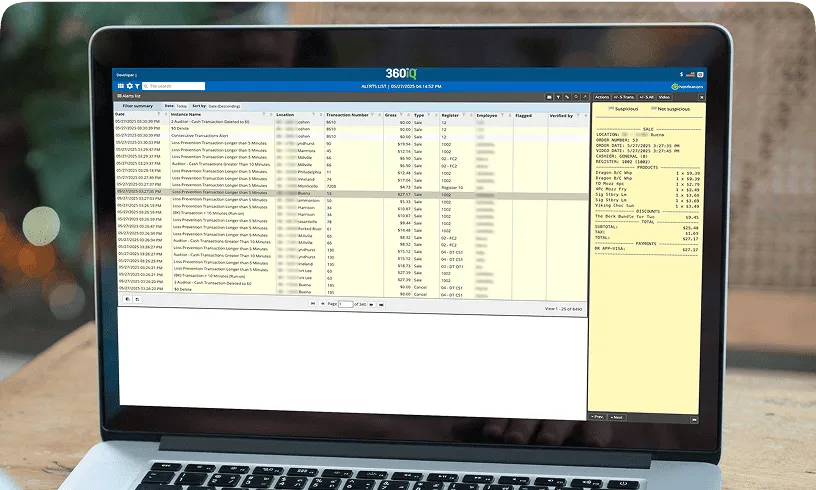Viewport: 816px width, 490px height.
Task: Open filter on the Employee column
Action: pos(502,115)
